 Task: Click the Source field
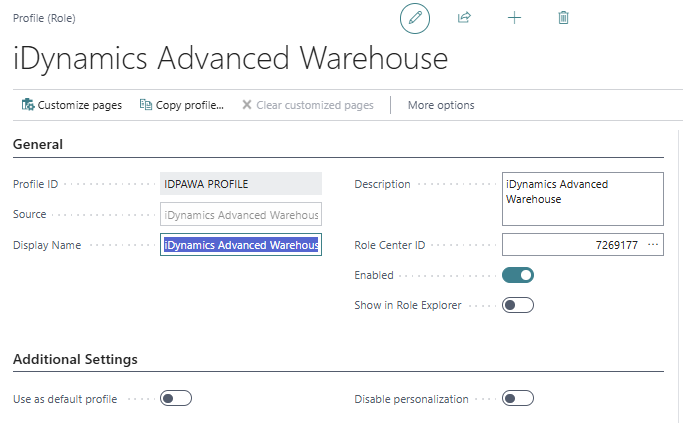[241, 214]
